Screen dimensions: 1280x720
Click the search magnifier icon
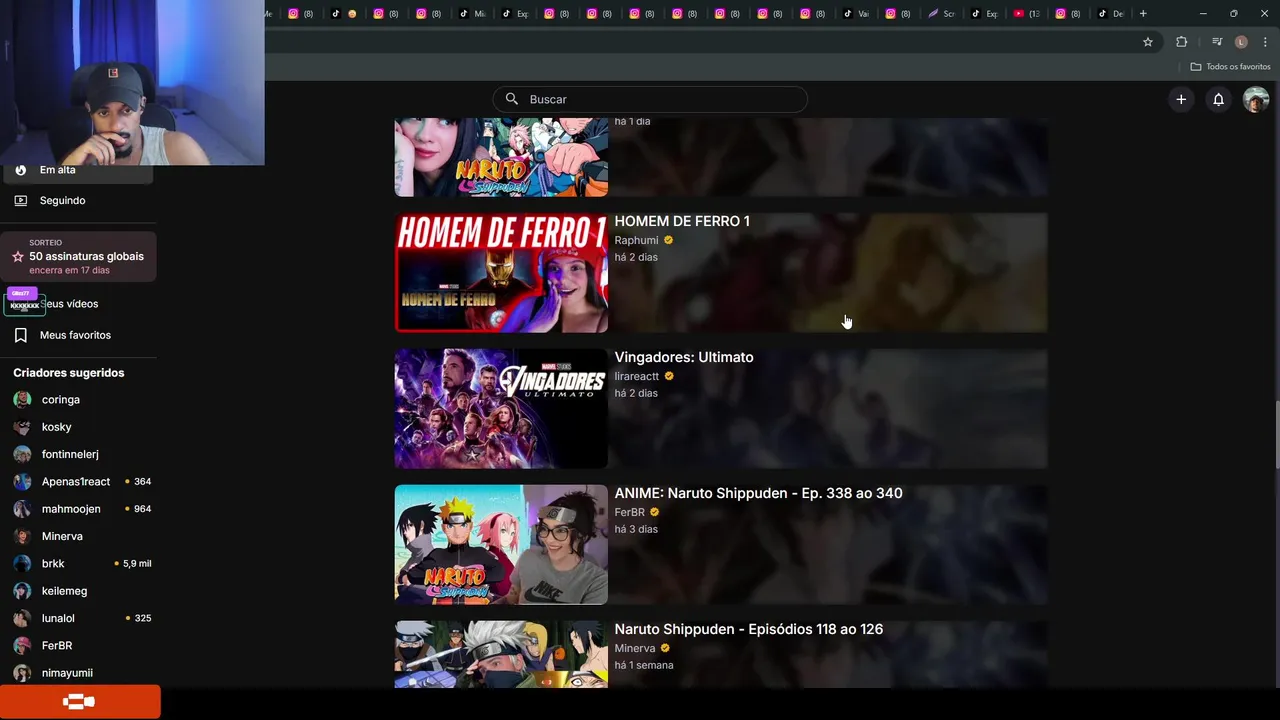(512, 99)
